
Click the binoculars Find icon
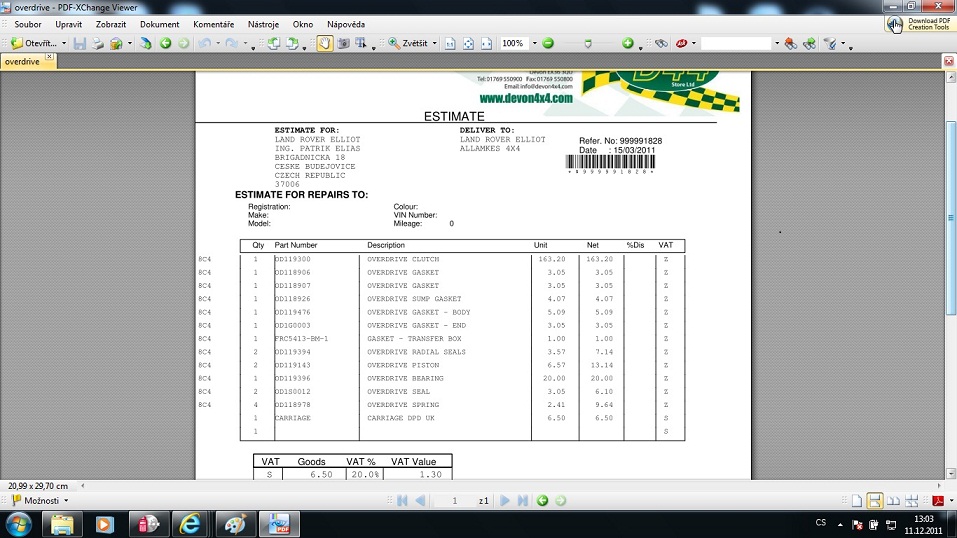[661, 44]
